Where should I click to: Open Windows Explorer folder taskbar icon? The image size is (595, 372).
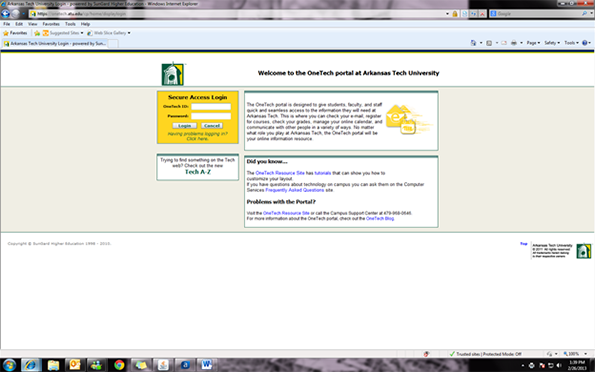coord(54,365)
